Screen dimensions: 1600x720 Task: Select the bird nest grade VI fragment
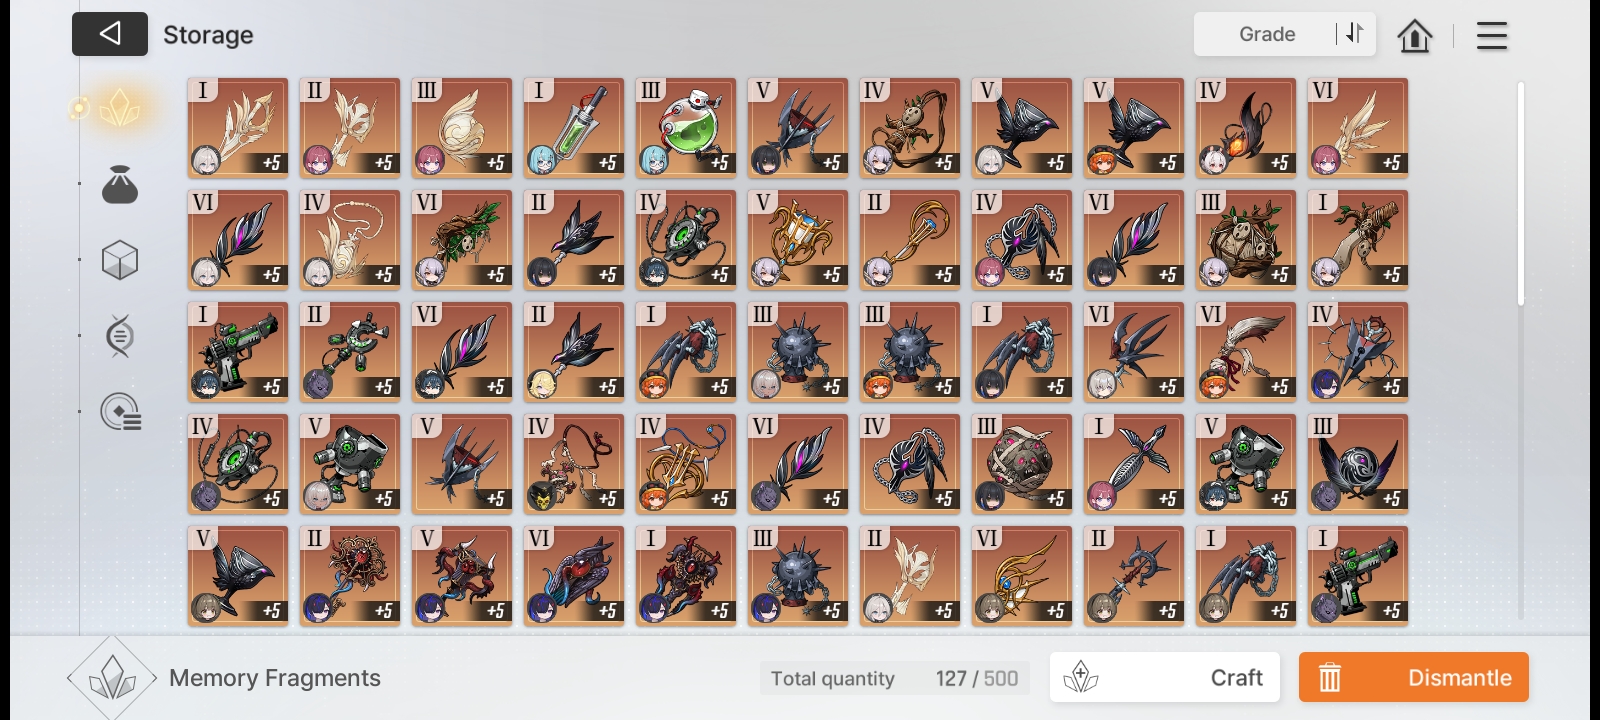coord(462,240)
